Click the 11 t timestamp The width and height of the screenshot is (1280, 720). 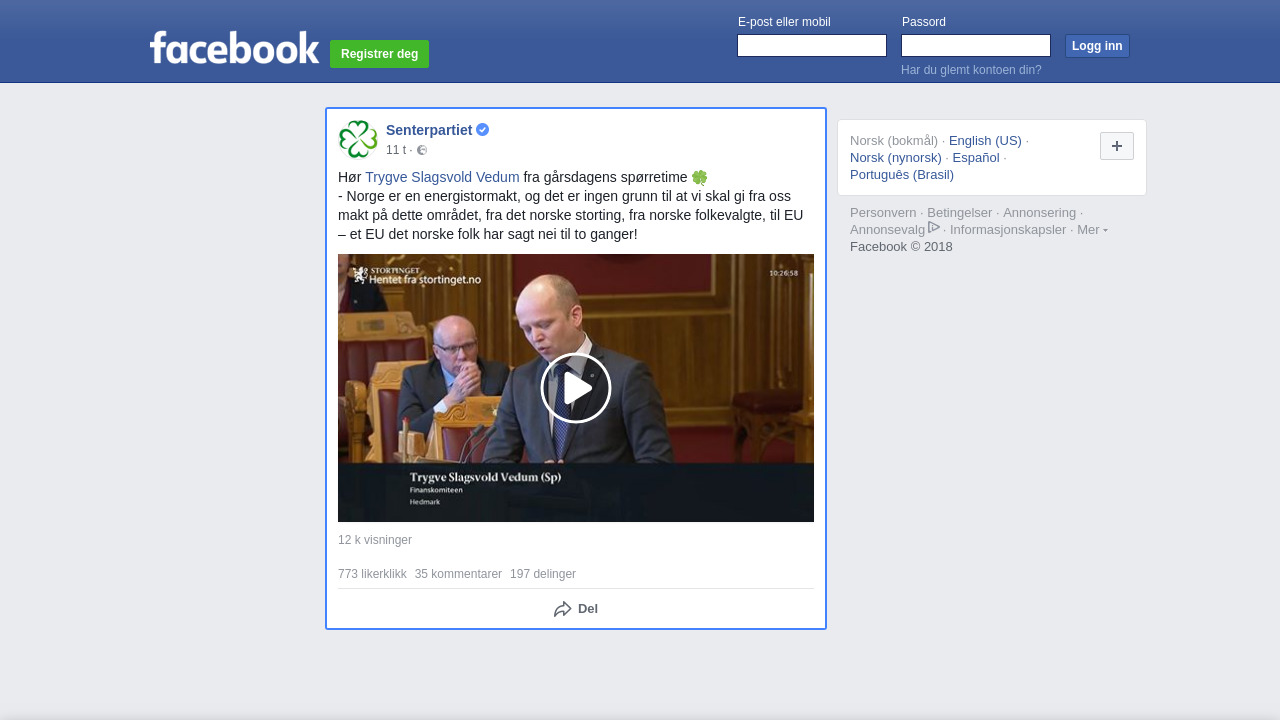[x=396, y=150]
